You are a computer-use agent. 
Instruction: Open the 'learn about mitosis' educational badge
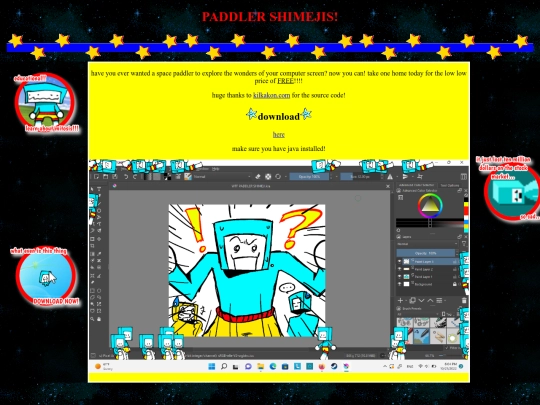45,102
